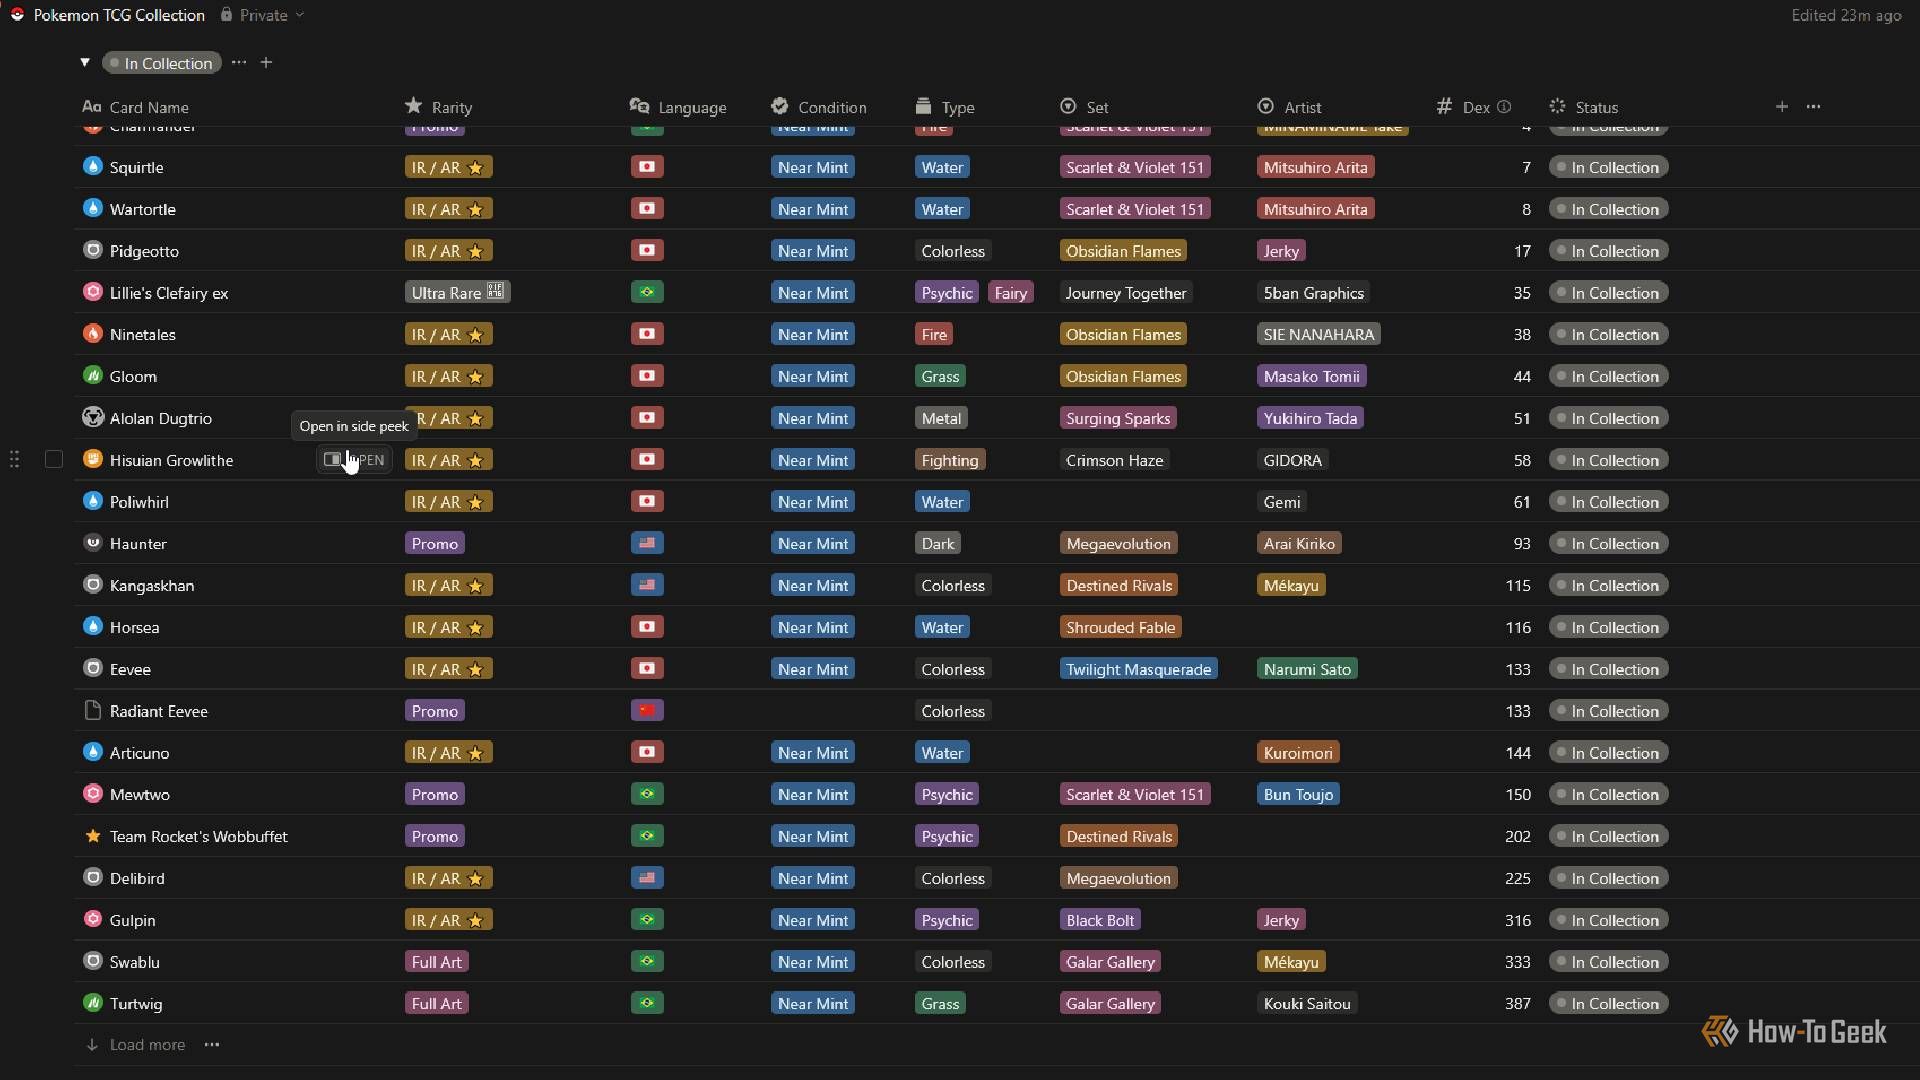Open In Collection group options ellipsis
Viewport: 1920px width, 1080px height.
click(238, 63)
